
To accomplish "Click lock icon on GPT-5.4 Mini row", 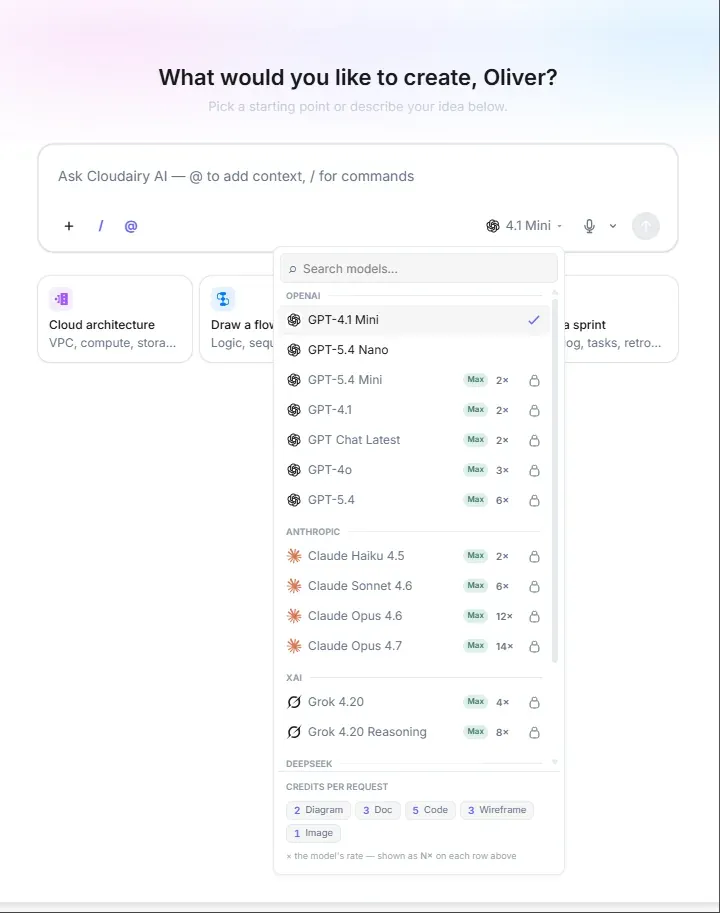I will (534, 380).
